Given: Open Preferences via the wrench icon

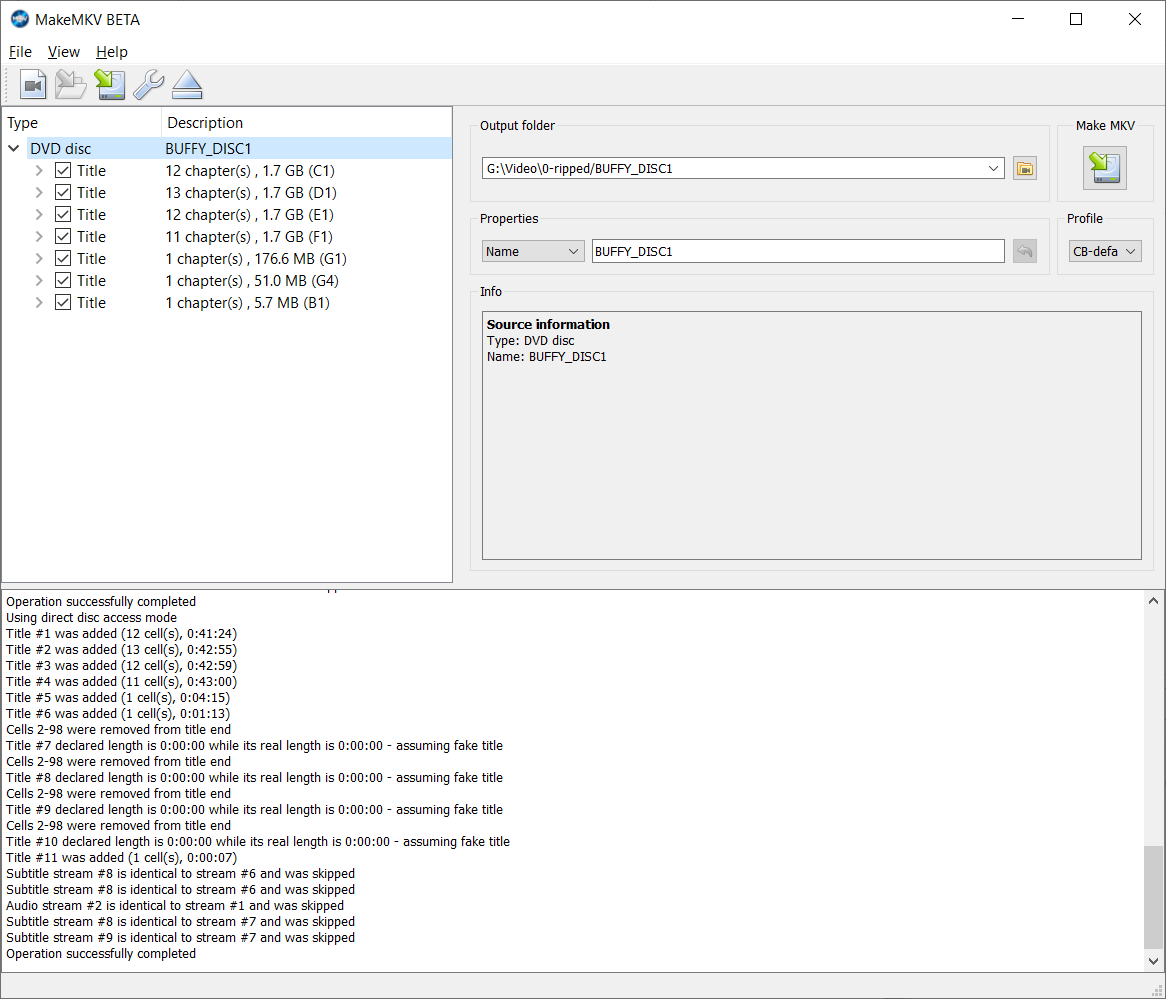Looking at the screenshot, I should (x=148, y=85).
